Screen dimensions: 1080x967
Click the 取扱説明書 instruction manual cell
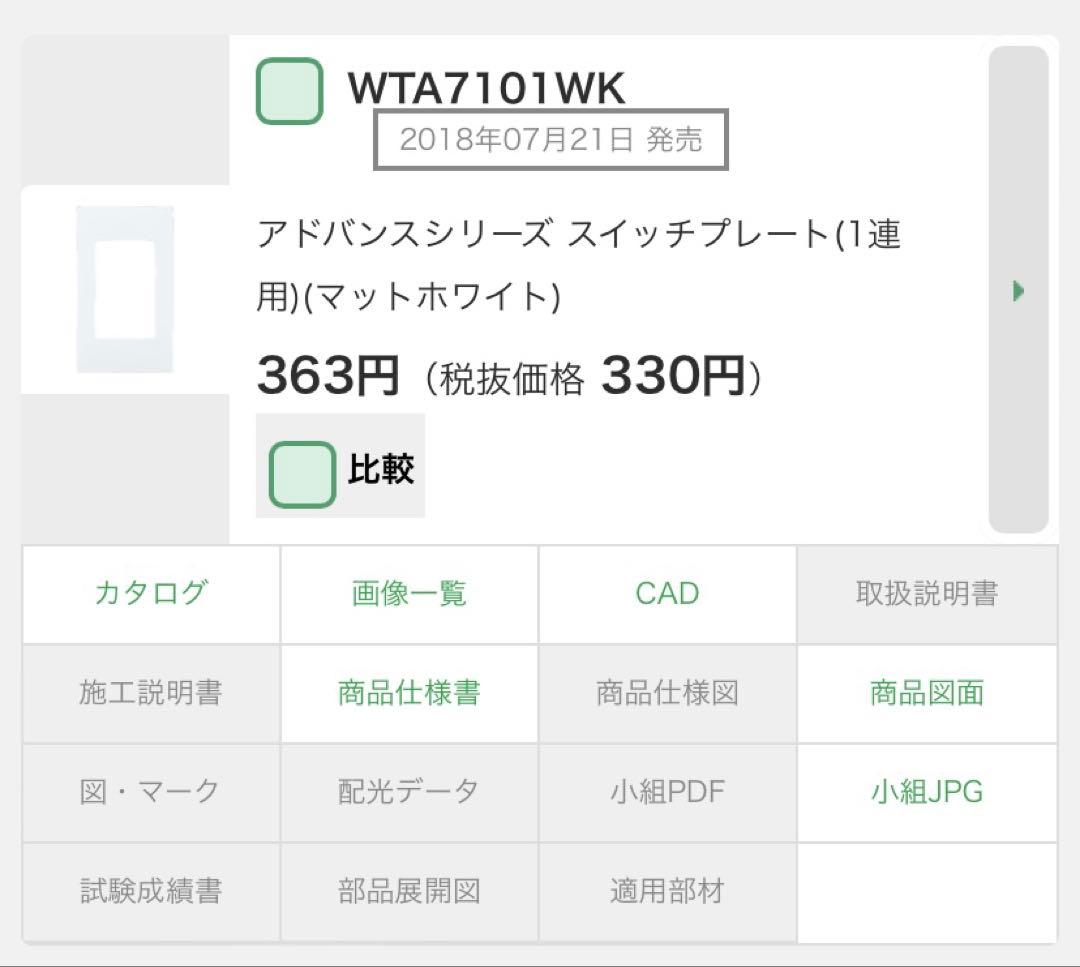[926, 594]
